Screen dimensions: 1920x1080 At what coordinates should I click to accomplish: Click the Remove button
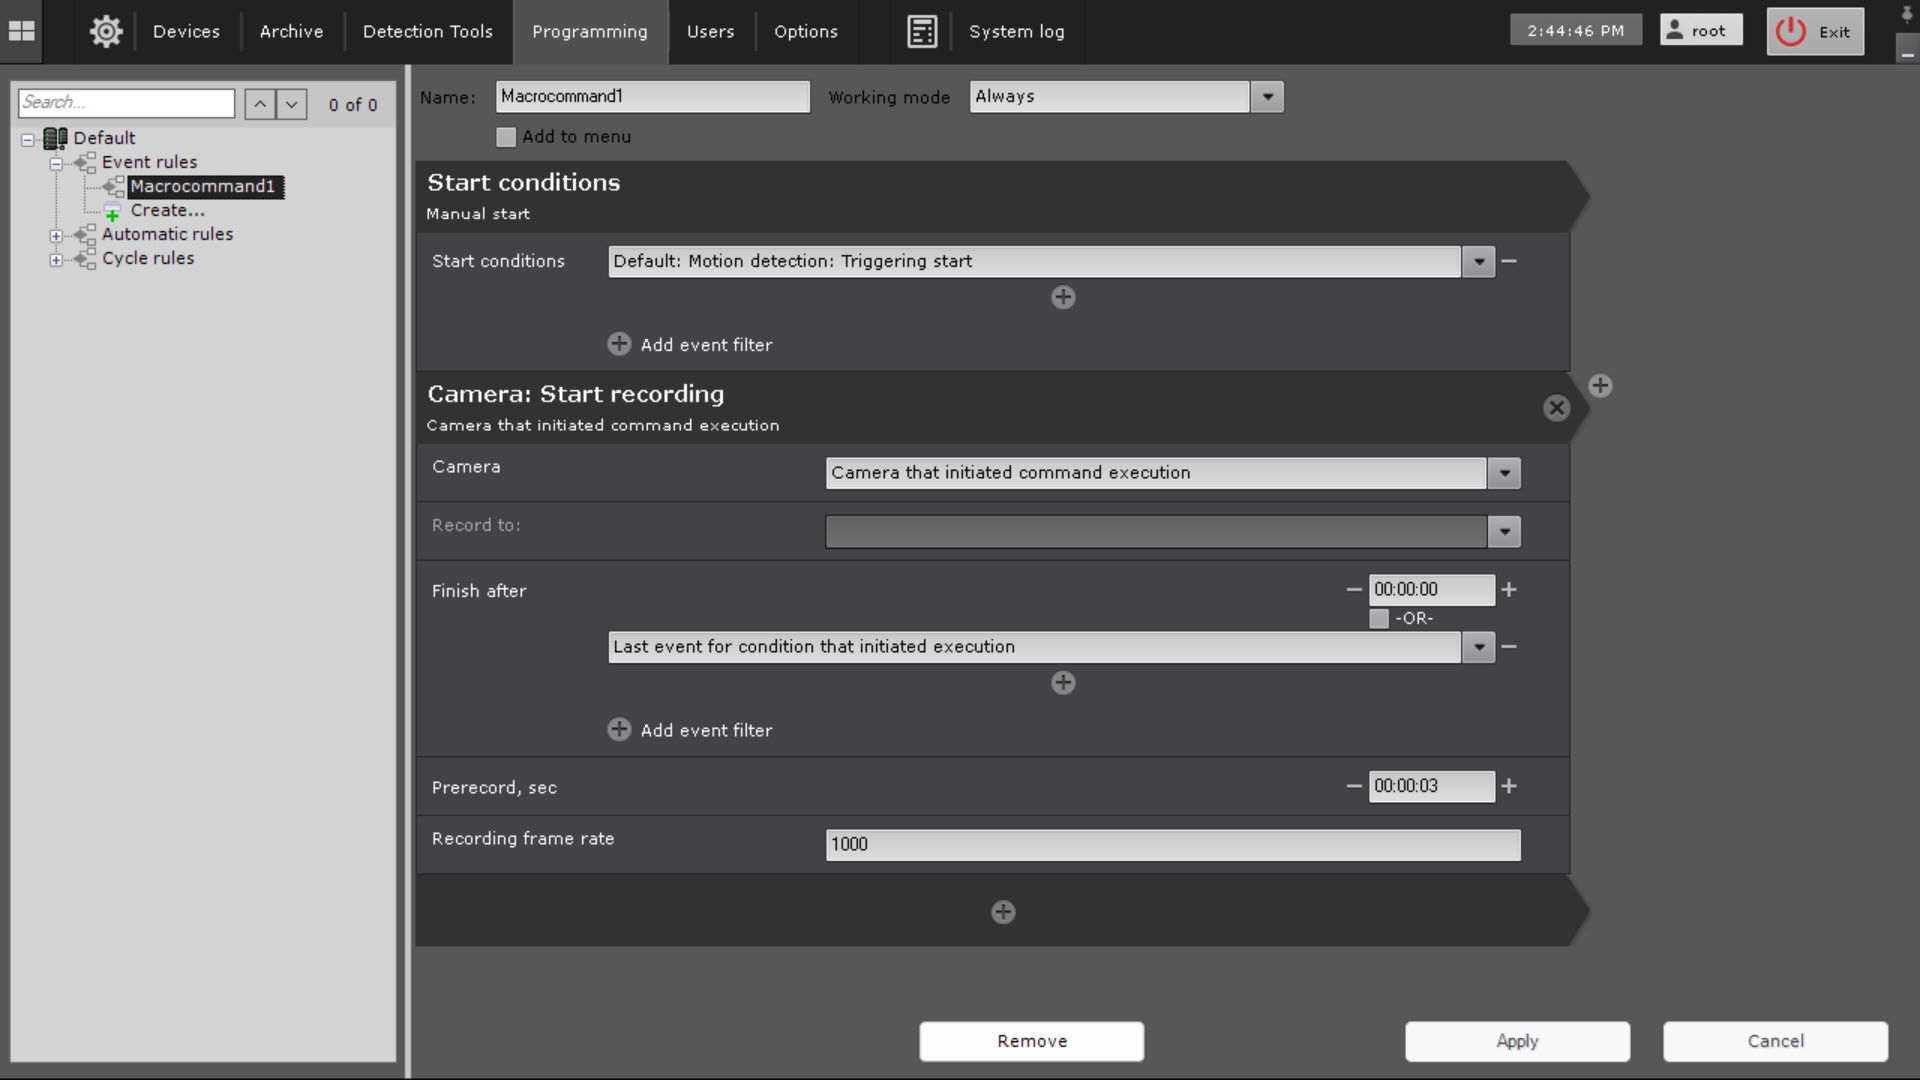click(1031, 1041)
